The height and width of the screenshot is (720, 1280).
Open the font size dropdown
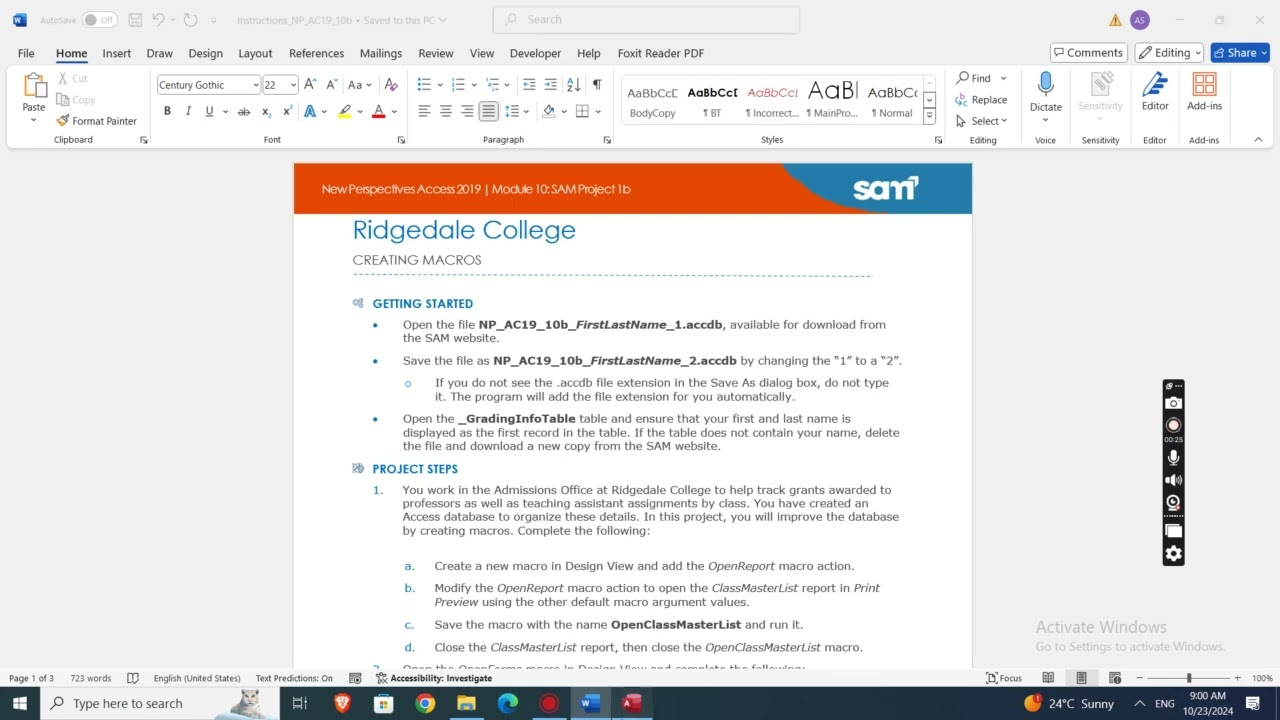click(292, 85)
